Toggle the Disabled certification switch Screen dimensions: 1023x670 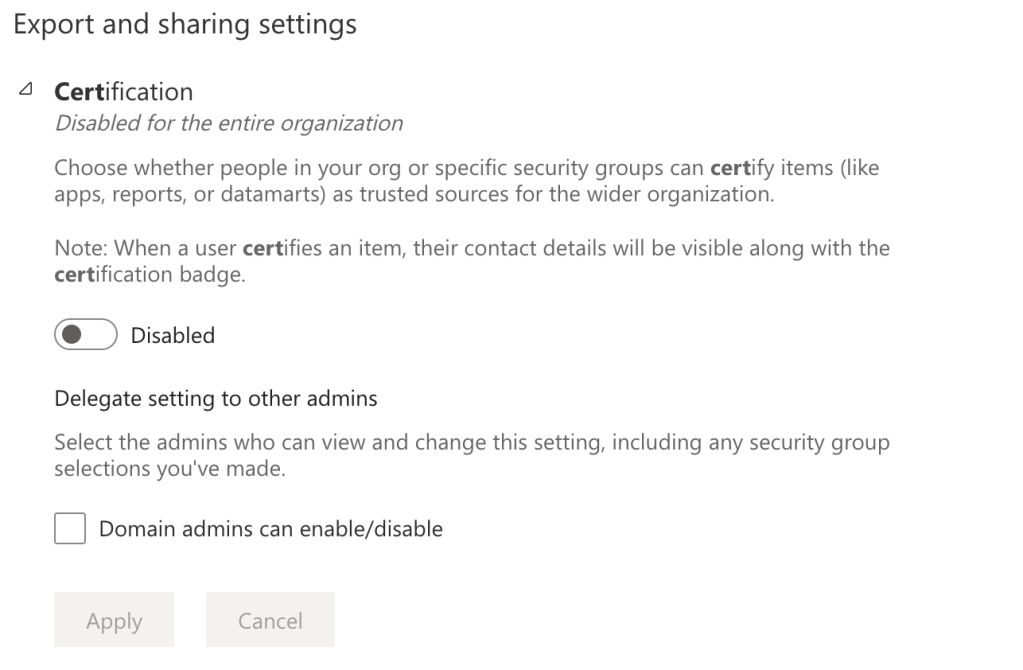coord(86,336)
